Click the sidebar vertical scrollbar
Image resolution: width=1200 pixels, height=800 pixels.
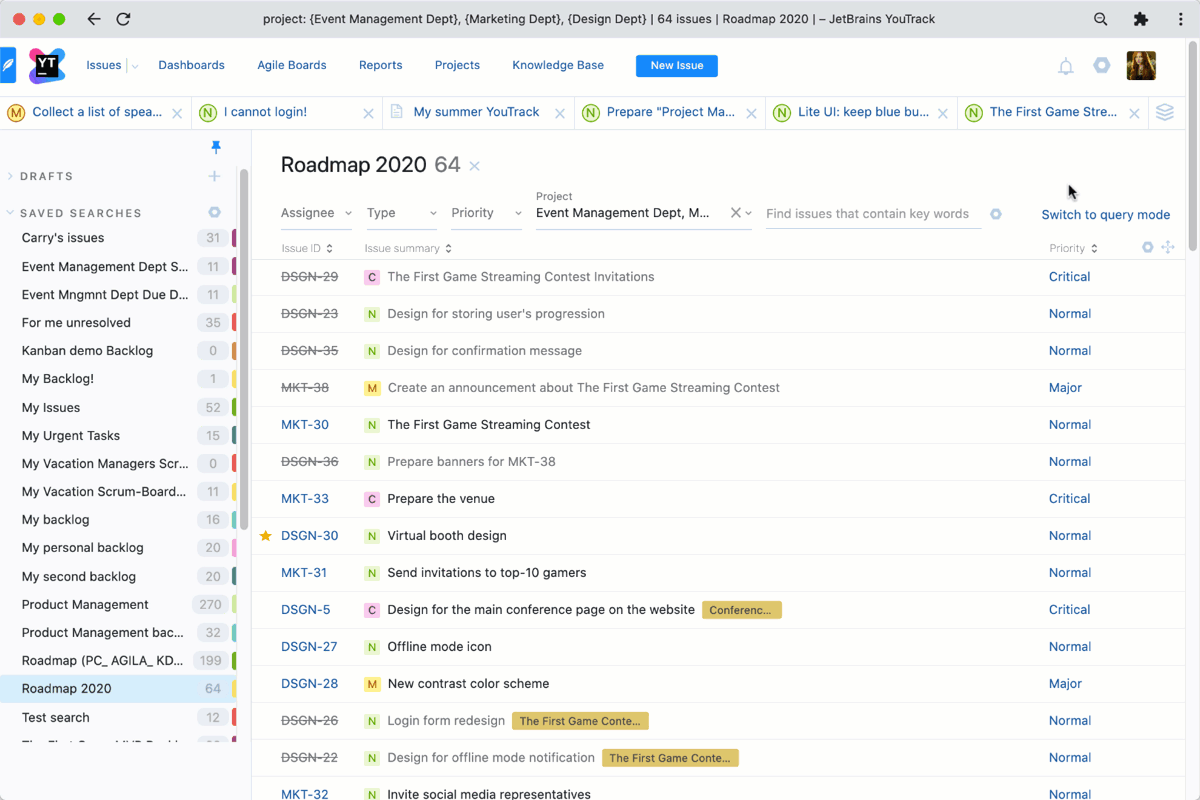pyautogui.click(x=243, y=350)
